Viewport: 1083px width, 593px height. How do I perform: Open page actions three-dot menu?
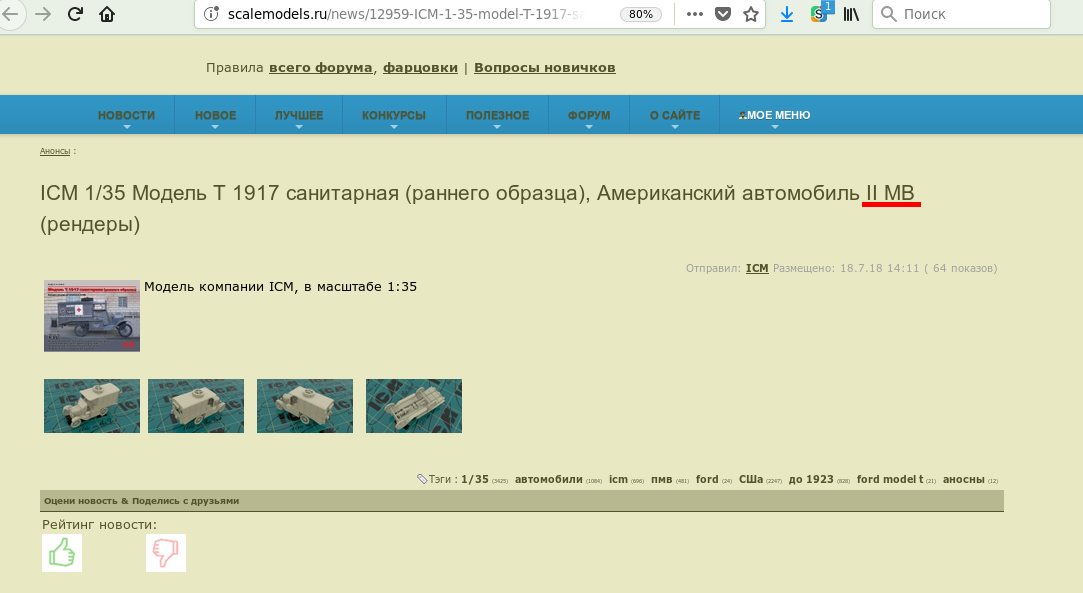(695, 14)
